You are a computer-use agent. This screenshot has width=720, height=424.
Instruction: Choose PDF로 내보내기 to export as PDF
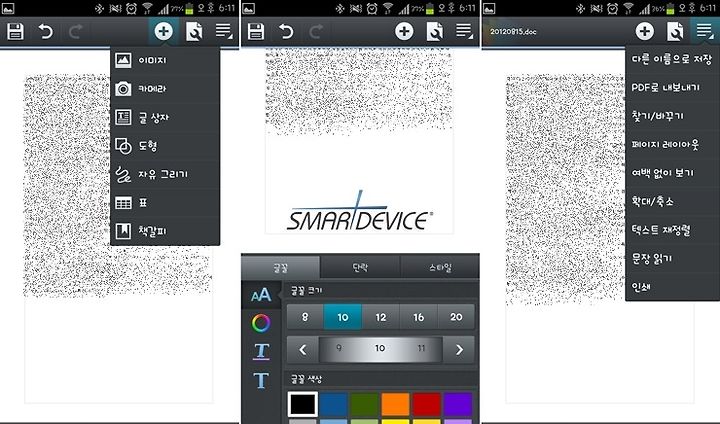coord(673,87)
